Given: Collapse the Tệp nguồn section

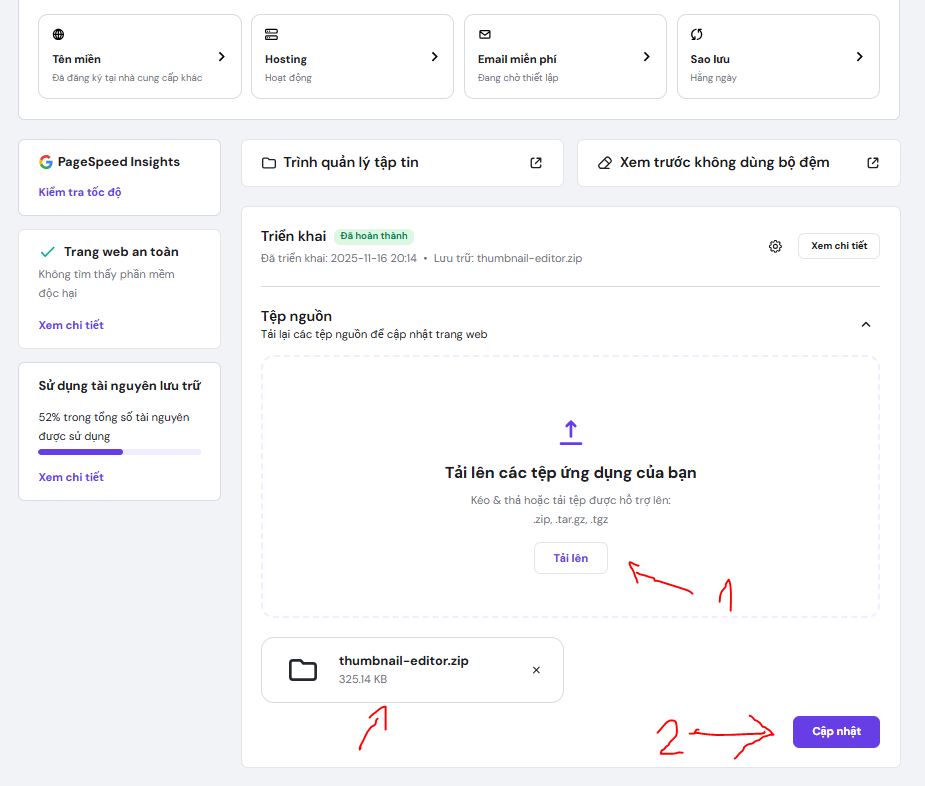Looking at the screenshot, I should 866,324.
